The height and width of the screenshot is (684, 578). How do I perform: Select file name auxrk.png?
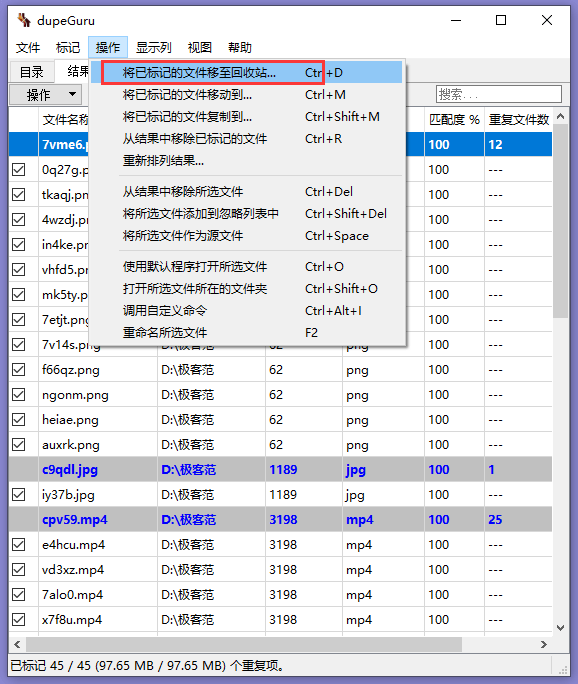click(x=71, y=445)
